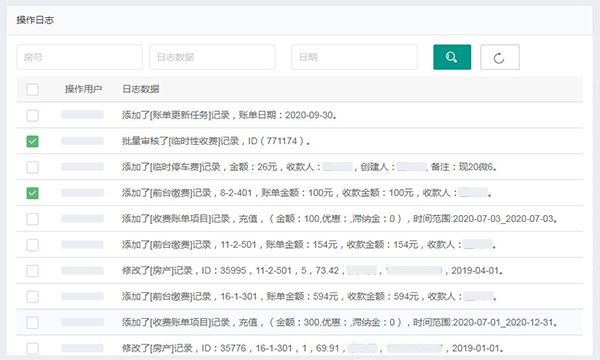Select log text for 11-2-501 账单金额154元

309,245
